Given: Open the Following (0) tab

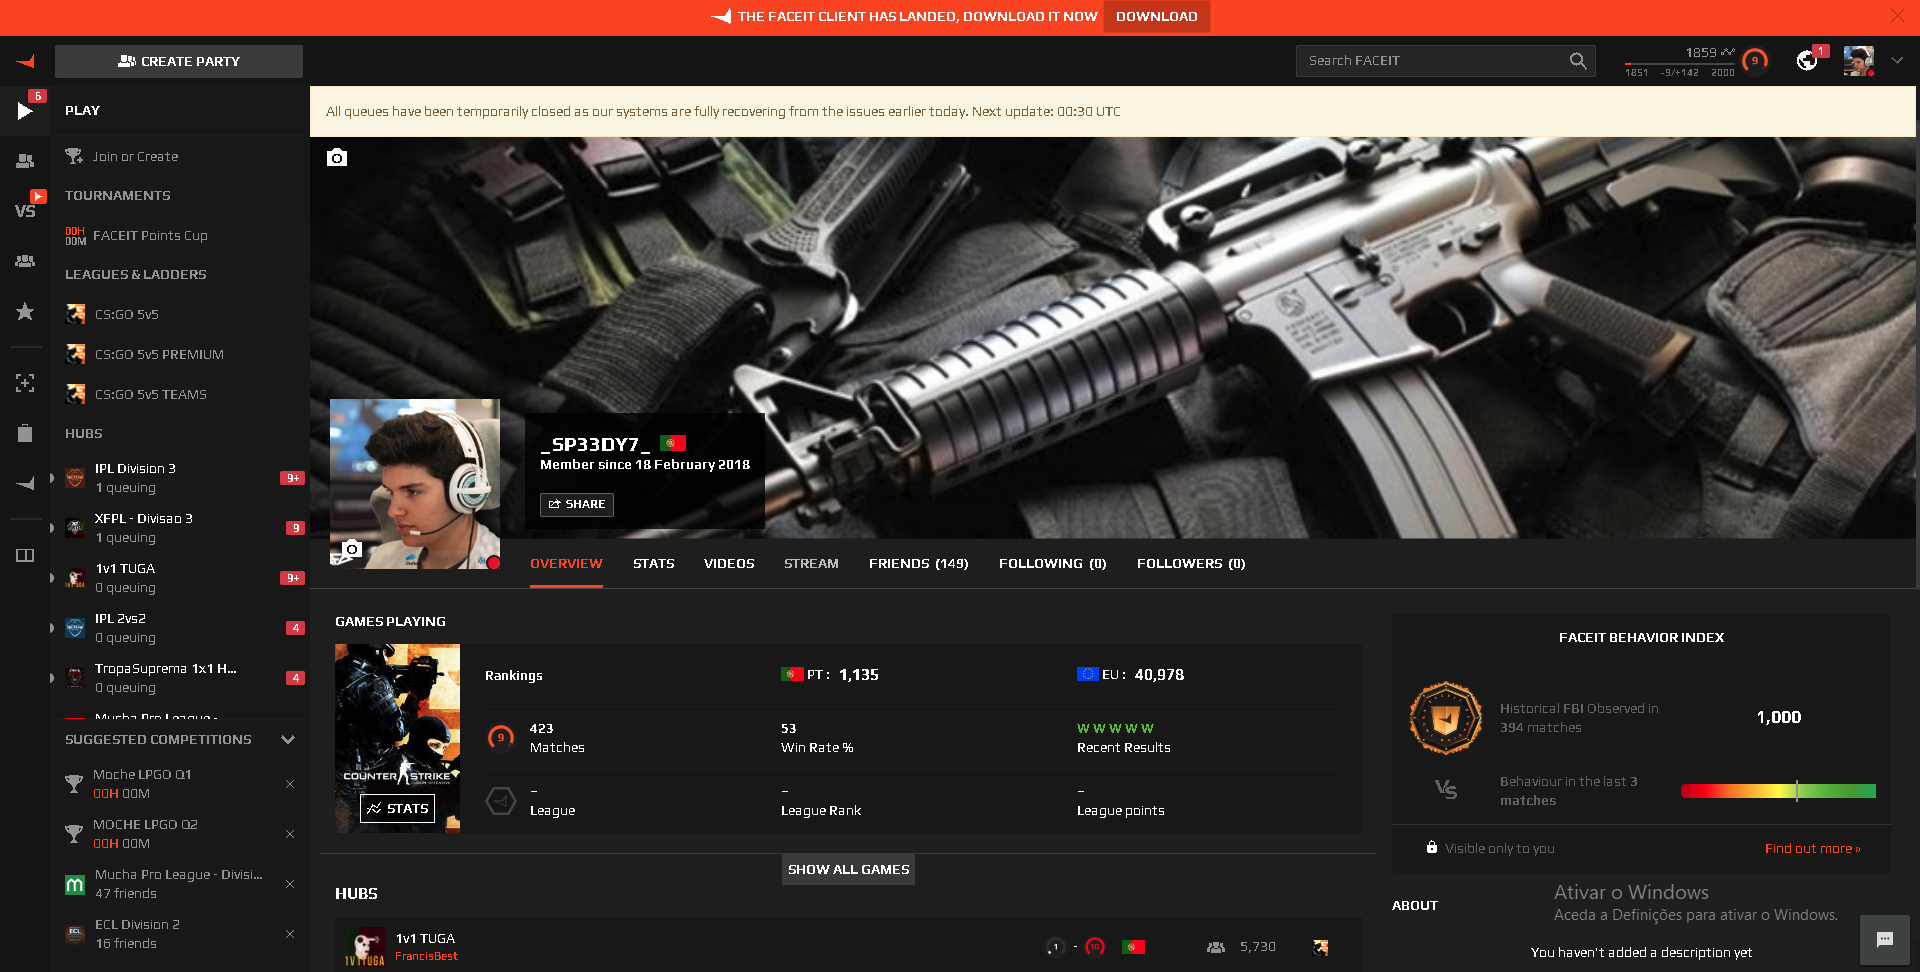Looking at the screenshot, I should (x=1052, y=564).
